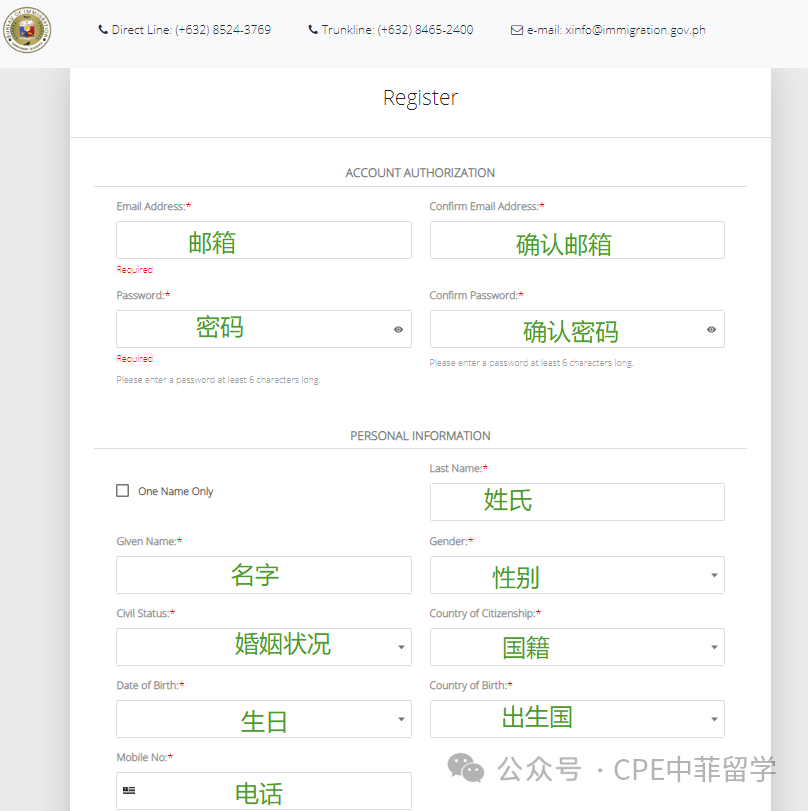808x811 pixels.
Task: Toggle visibility eye in Confirm Password field
Action: click(711, 329)
